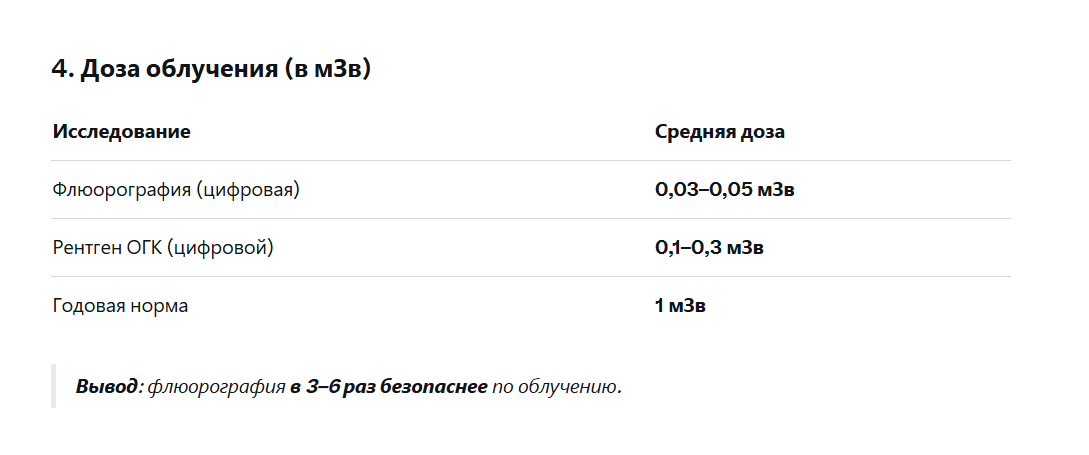
Task: Select the "Средняя доза" column header
Action: pos(719,132)
